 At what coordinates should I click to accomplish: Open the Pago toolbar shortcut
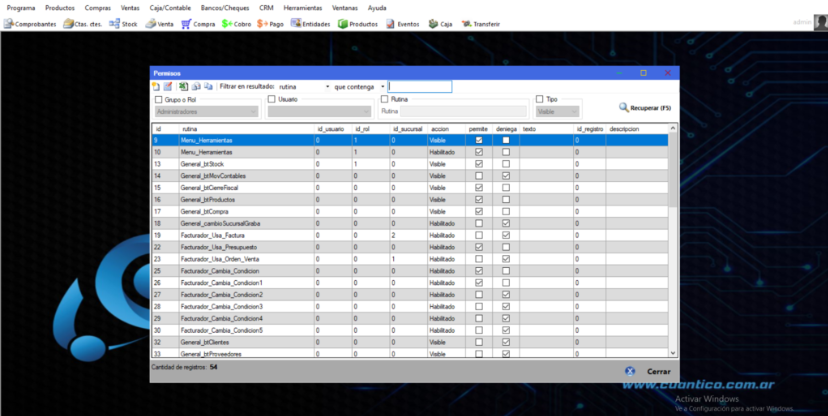[270, 24]
